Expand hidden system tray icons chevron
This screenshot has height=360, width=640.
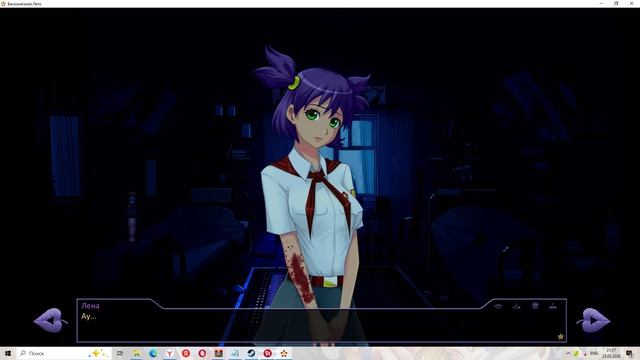pos(568,353)
